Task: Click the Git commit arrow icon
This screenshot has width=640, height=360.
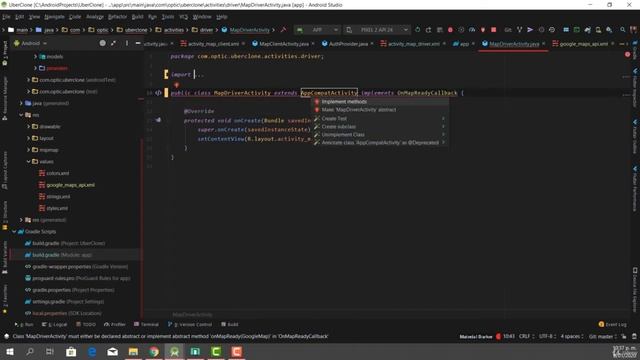Action: click(x=530, y=30)
